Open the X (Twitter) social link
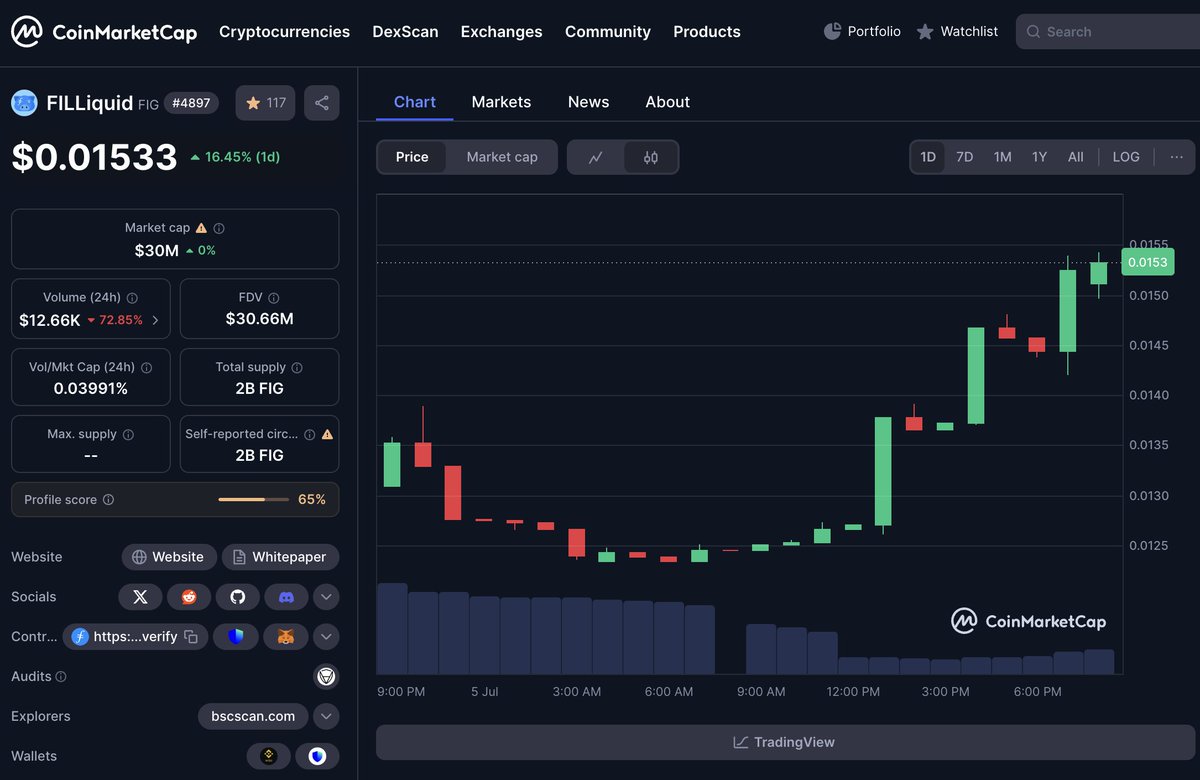The image size is (1200, 780). (x=140, y=597)
